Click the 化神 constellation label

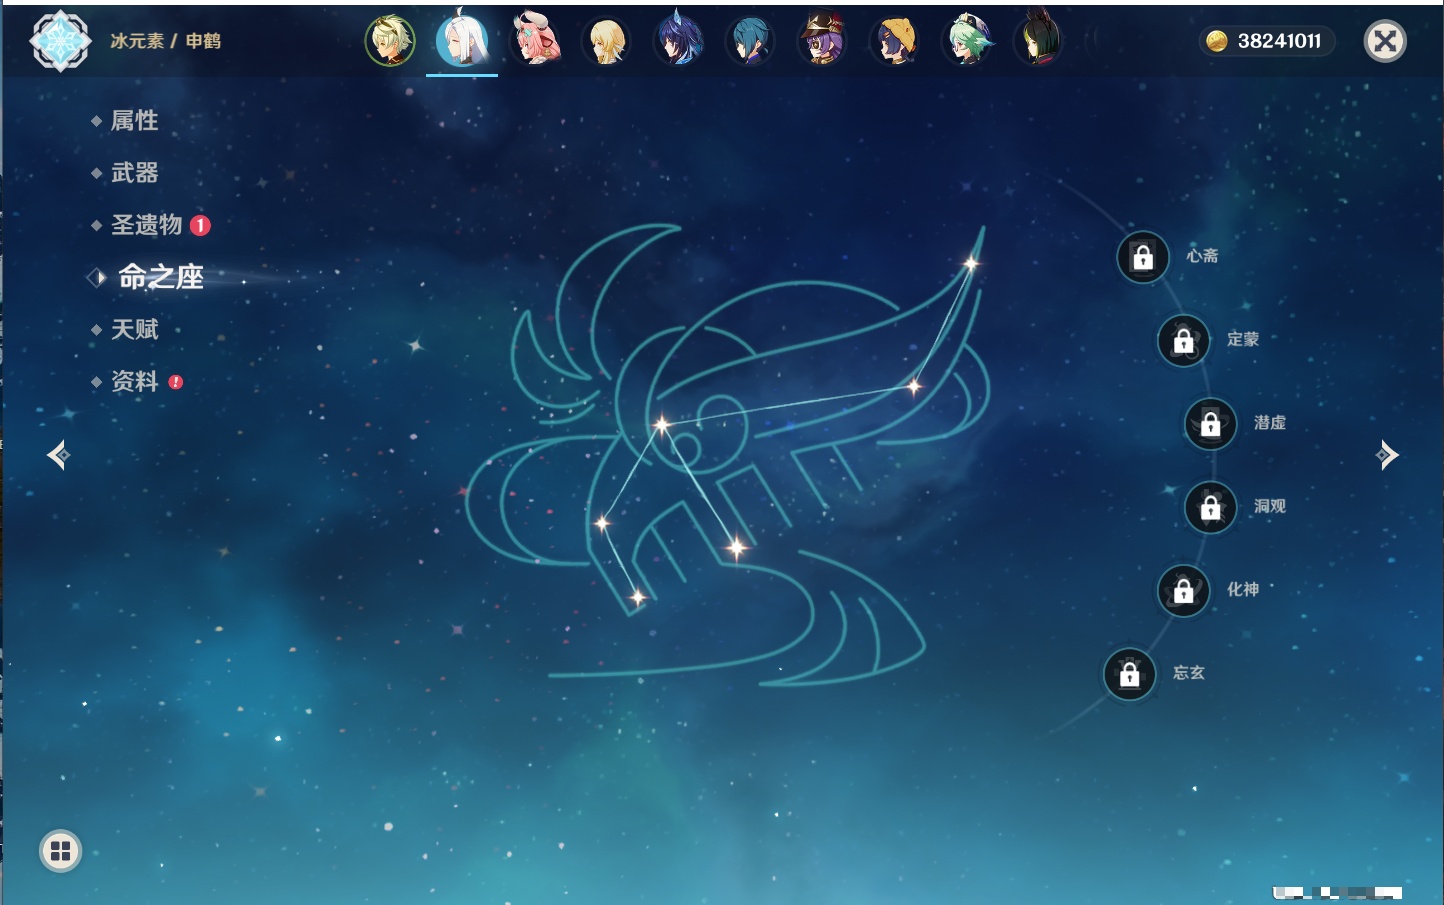point(1243,589)
